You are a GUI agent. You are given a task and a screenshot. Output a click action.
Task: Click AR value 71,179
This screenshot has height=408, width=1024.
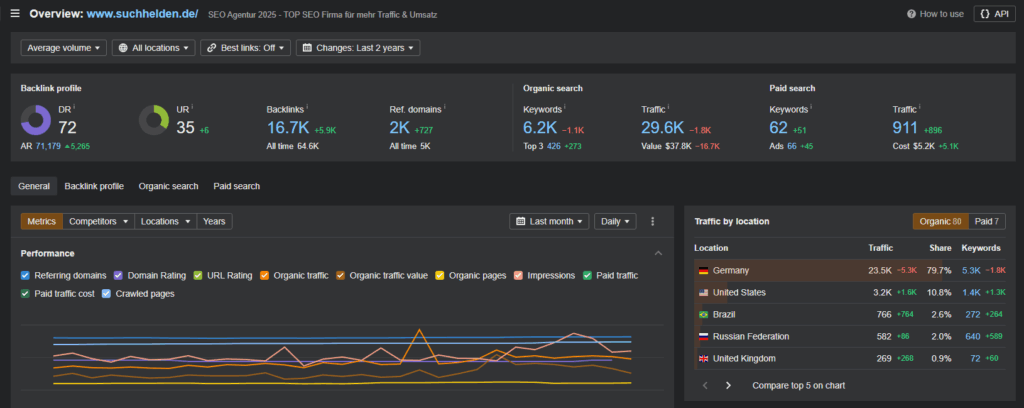tap(48, 146)
